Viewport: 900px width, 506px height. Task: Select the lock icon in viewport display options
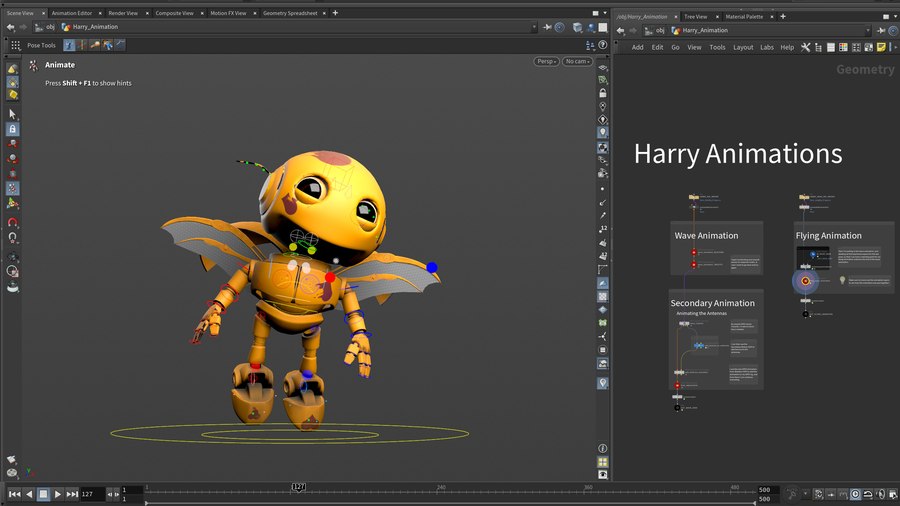tap(603, 92)
